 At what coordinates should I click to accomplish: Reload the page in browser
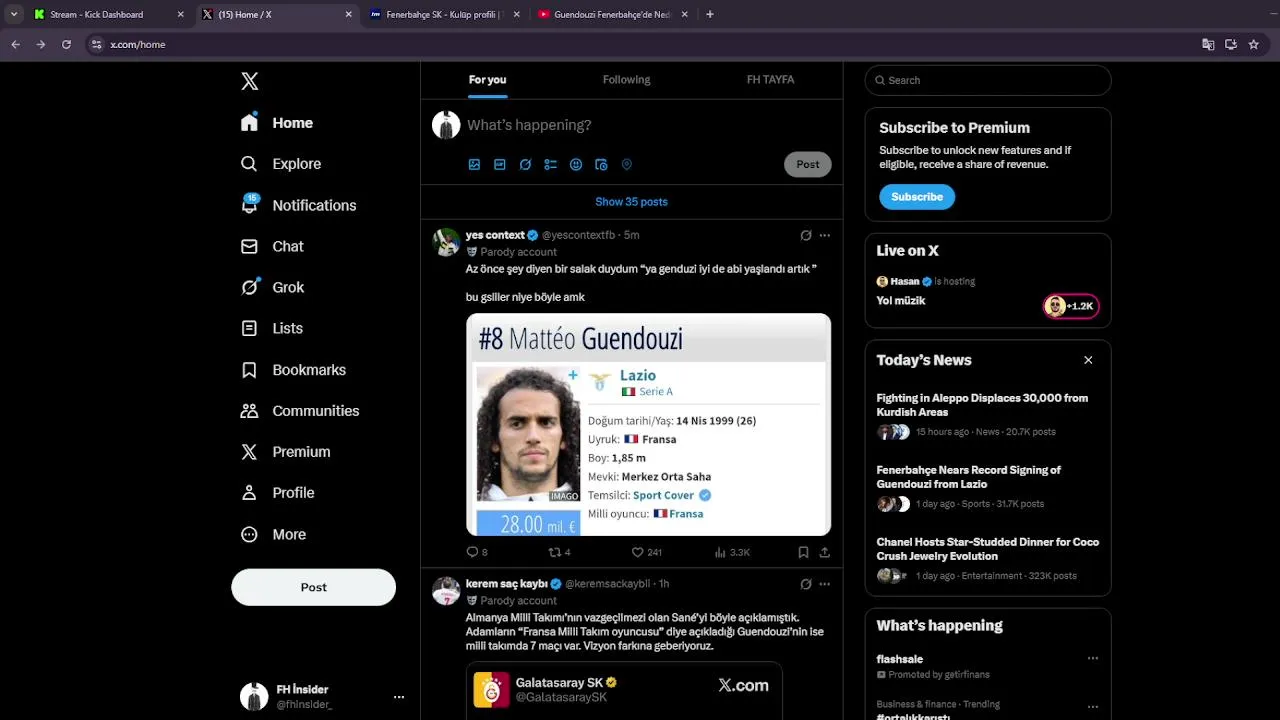(x=66, y=44)
